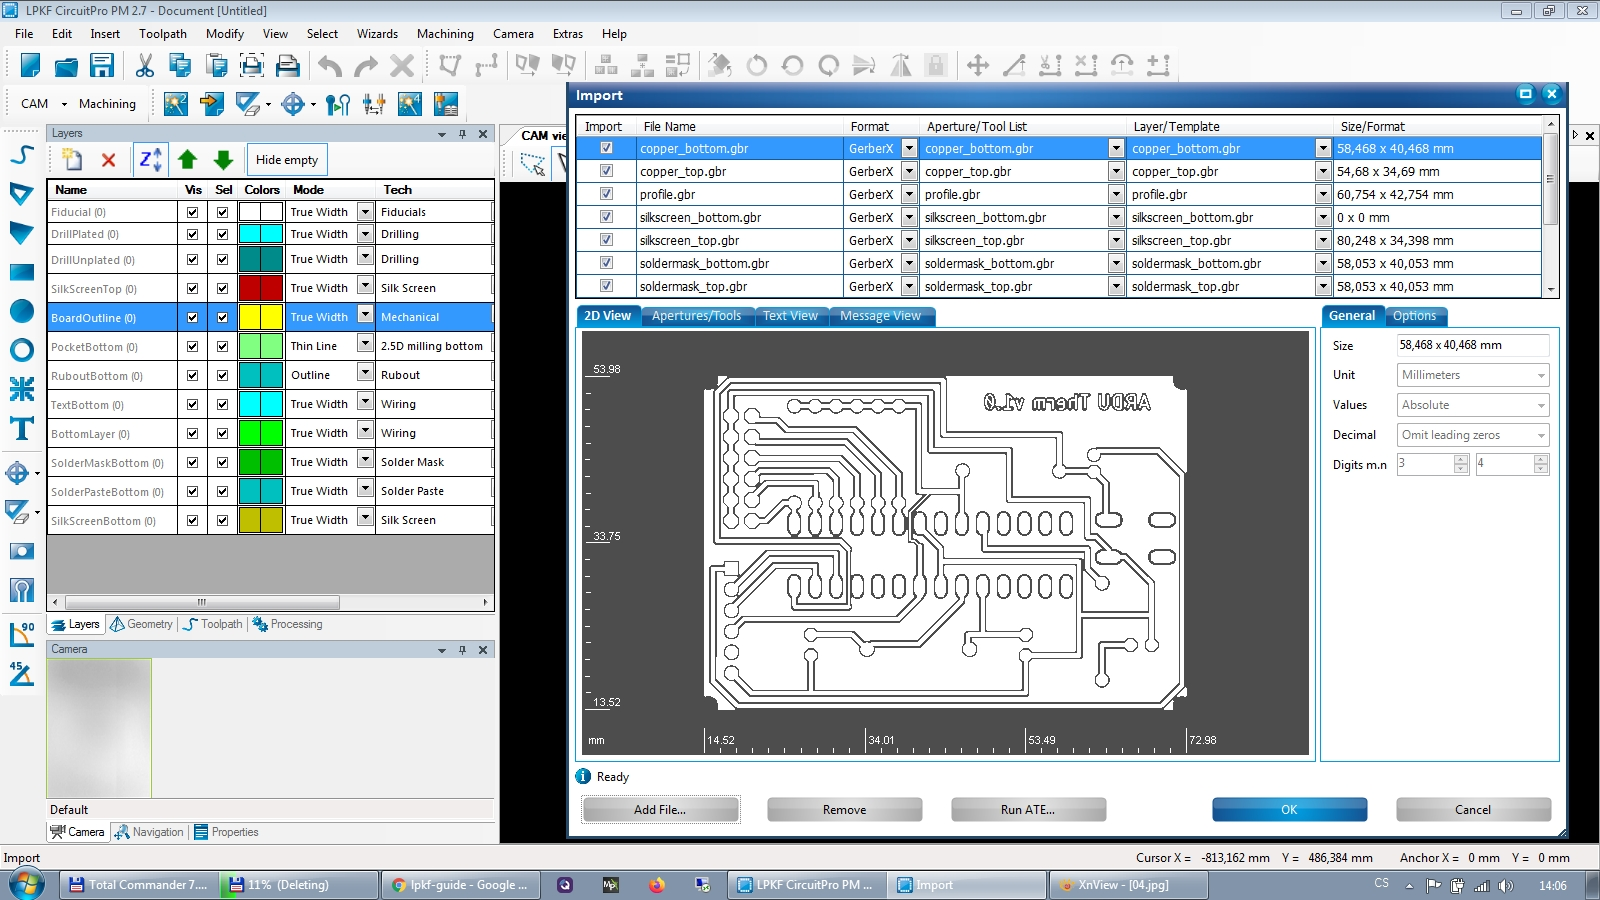Click the Import icon in CAM toolbar

(212, 104)
